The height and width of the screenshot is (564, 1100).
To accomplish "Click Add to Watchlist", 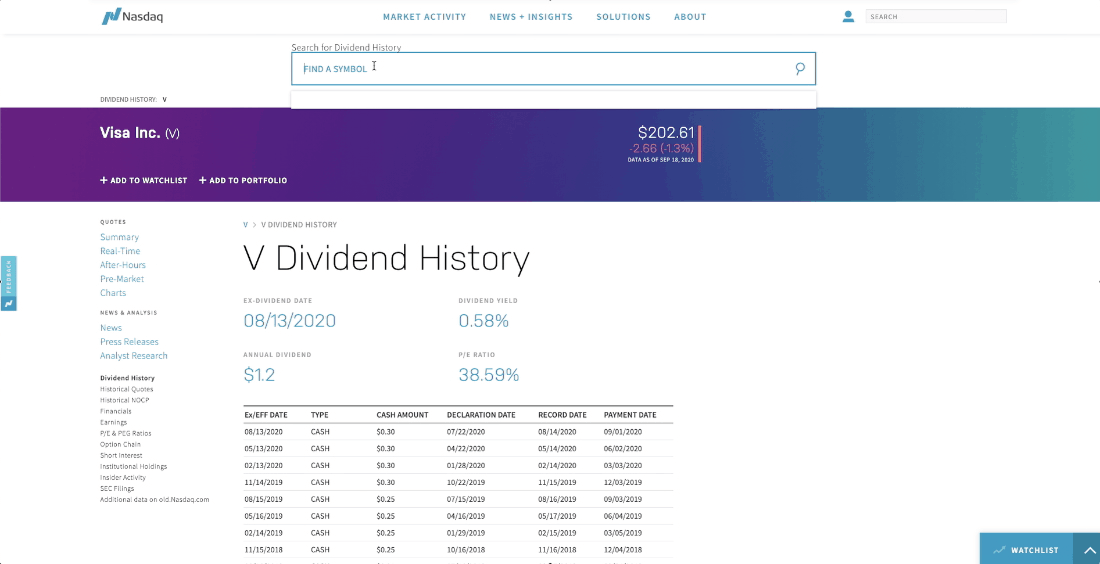I will 144,180.
